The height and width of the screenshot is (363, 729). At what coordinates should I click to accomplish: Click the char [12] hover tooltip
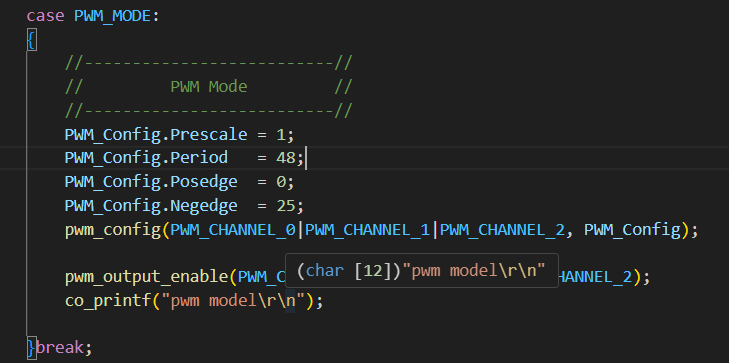[x=422, y=271]
